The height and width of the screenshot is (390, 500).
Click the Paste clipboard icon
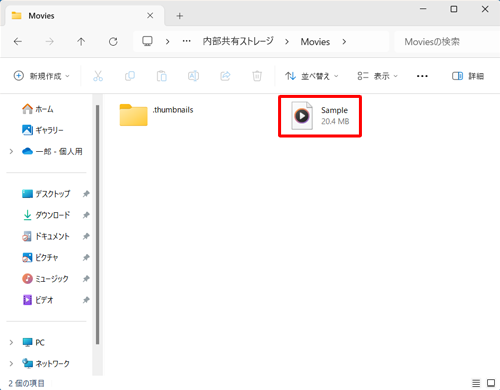162,76
